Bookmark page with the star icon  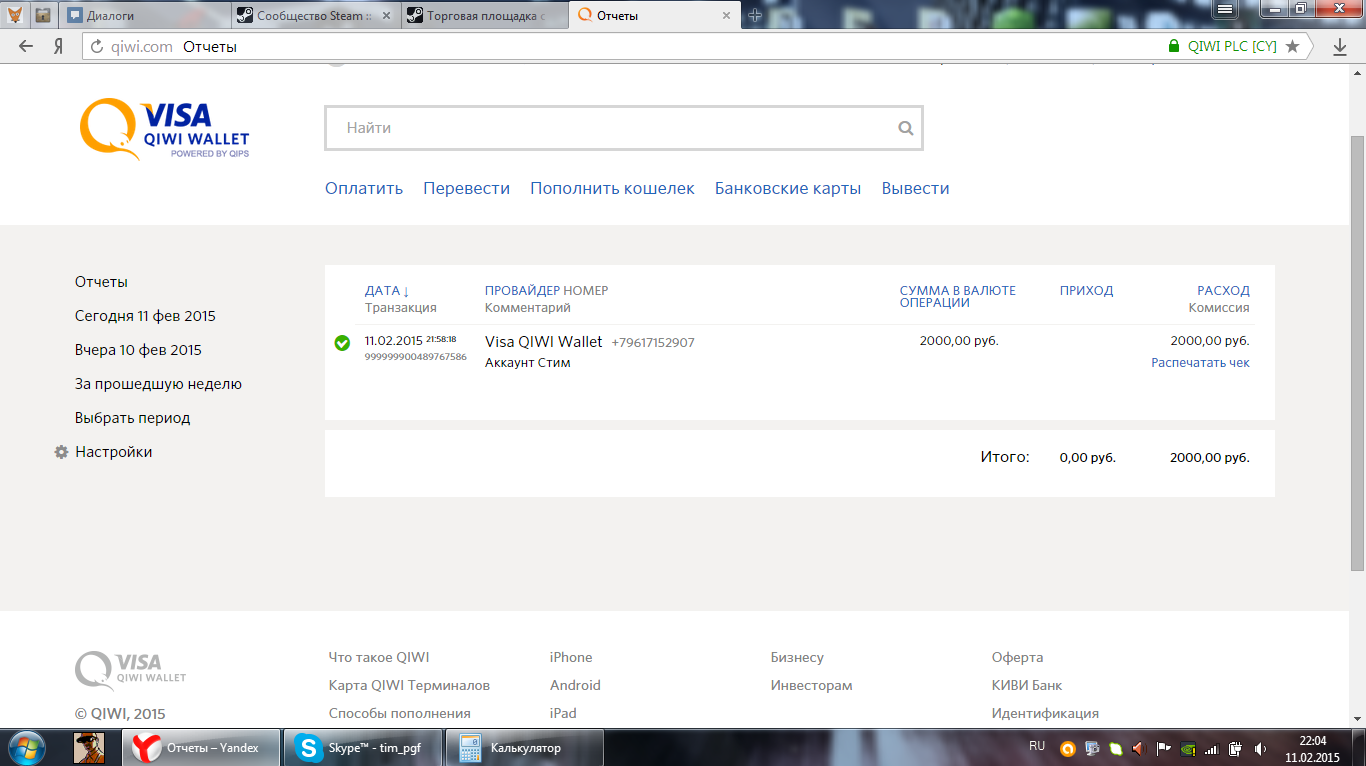pos(1293,46)
